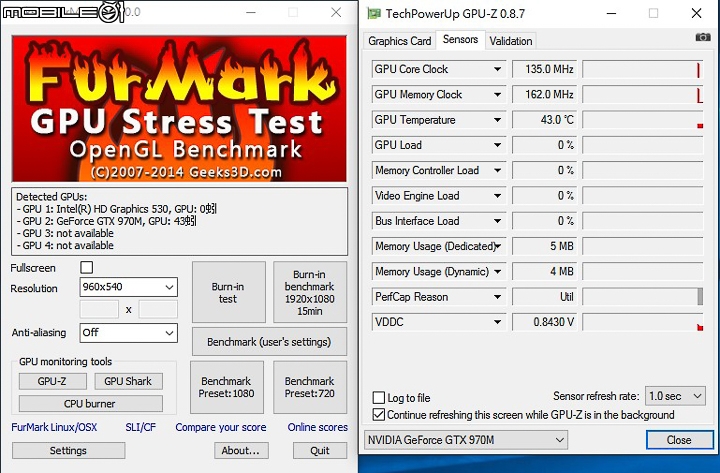Start the Burn-in test
The height and width of the screenshot is (473, 720).
pyautogui.click(x=228, y=293)
